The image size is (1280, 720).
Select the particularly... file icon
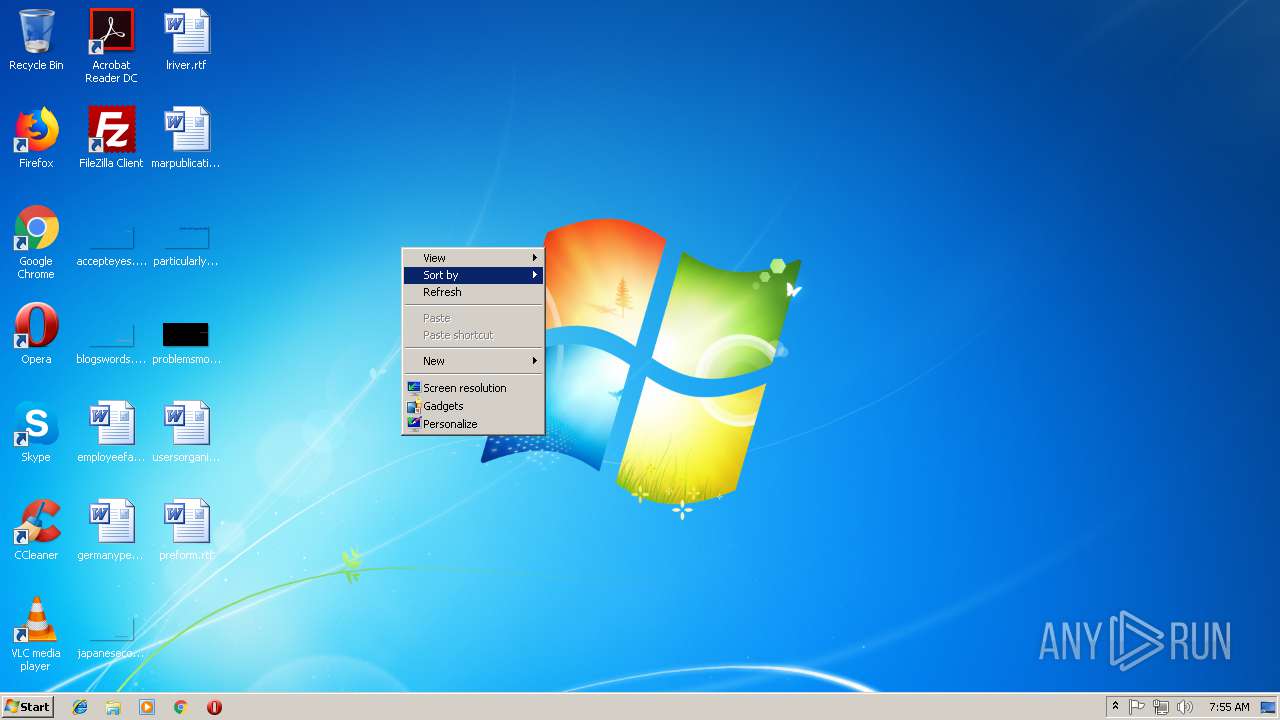click(186, 246)
